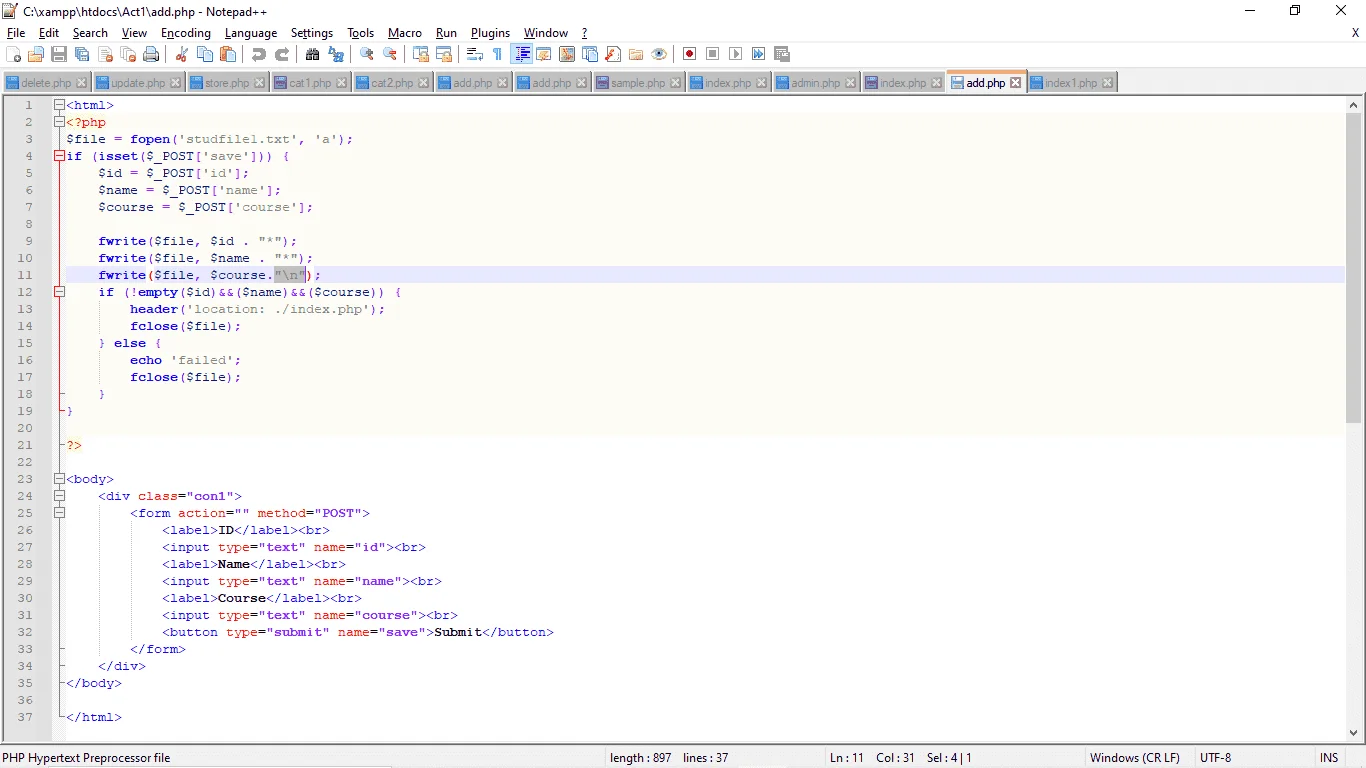
Task: Close current document with menu bar X
Action: (1355, 33)
